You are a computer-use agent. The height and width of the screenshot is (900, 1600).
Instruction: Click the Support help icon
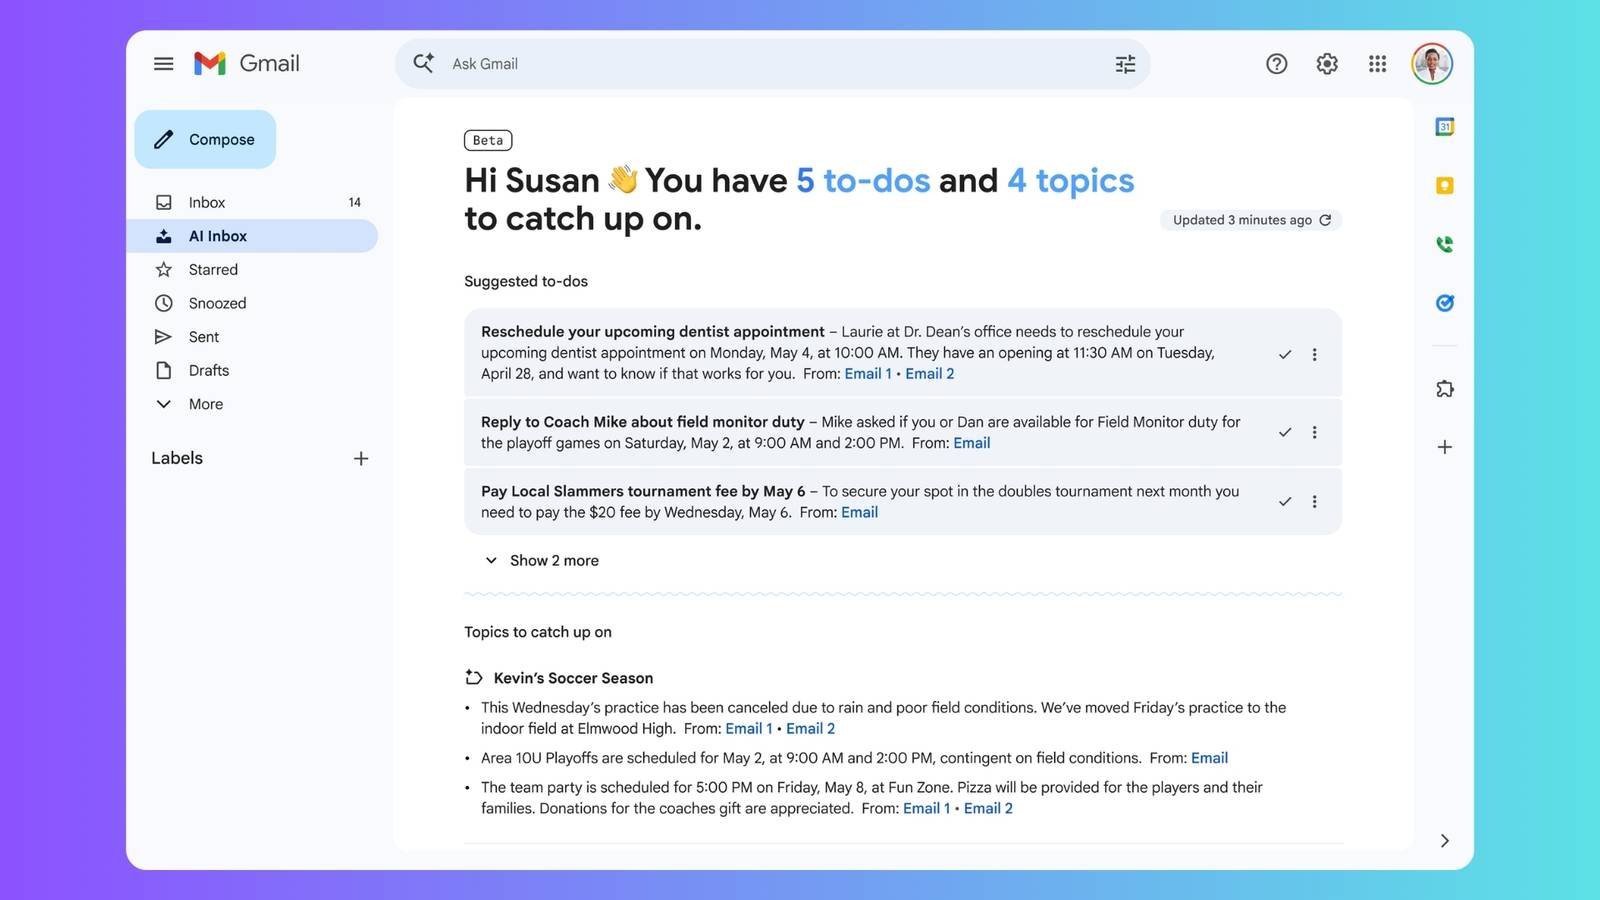click(1276, 64)
